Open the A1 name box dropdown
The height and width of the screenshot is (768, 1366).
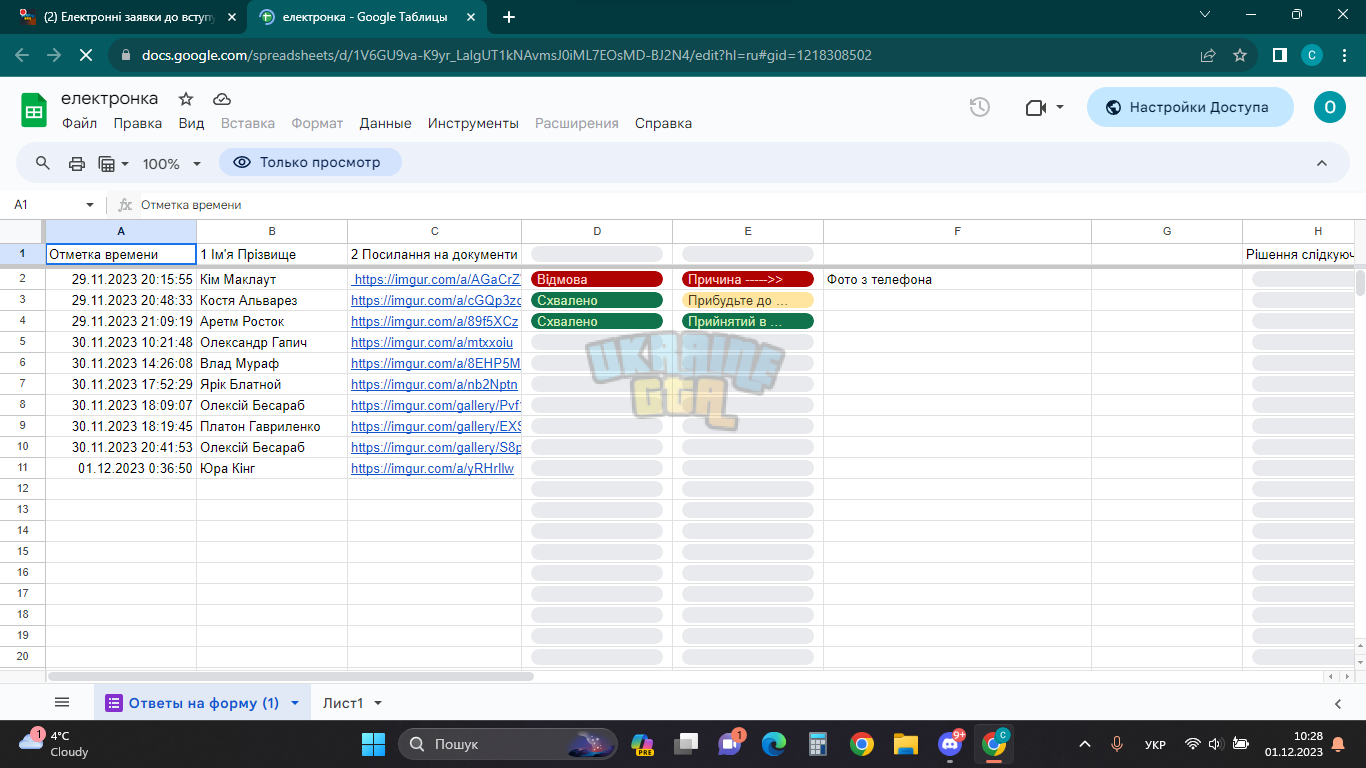pyautogui.click(x=90, y=205)
